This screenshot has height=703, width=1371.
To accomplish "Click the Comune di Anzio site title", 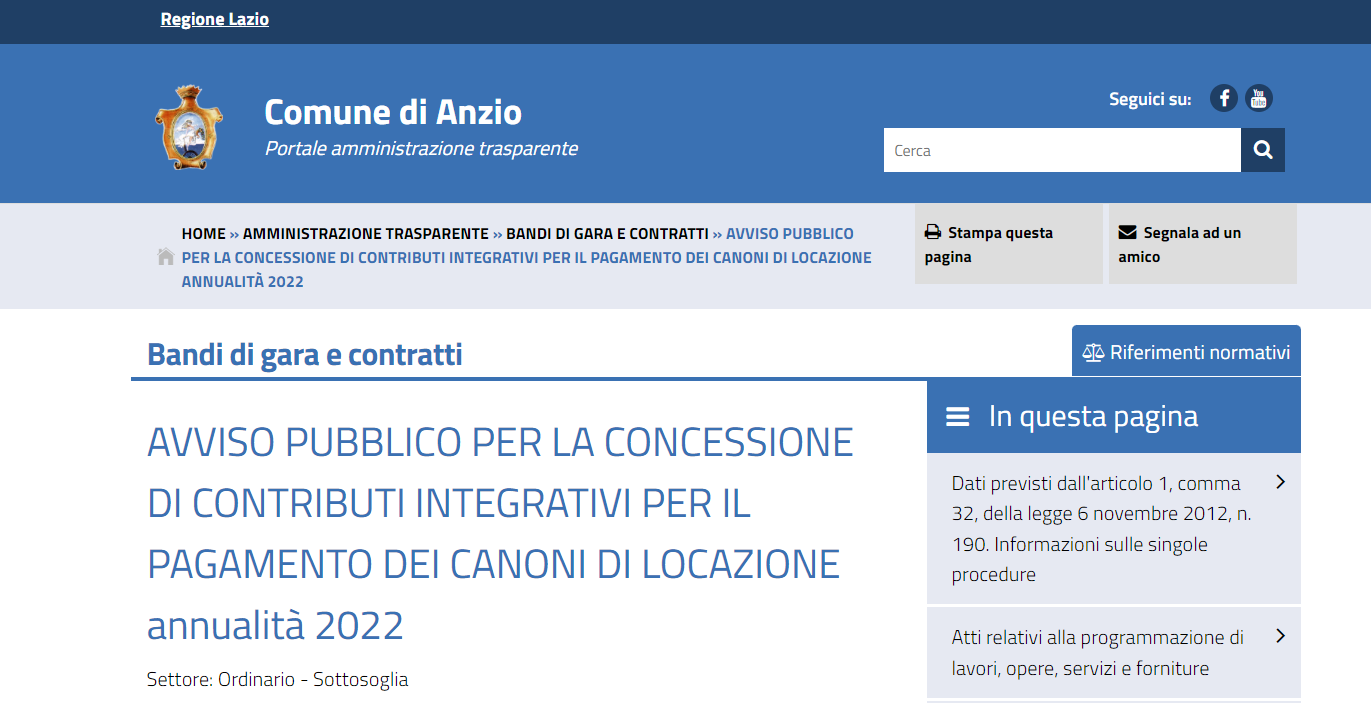I will click(393, 111).
